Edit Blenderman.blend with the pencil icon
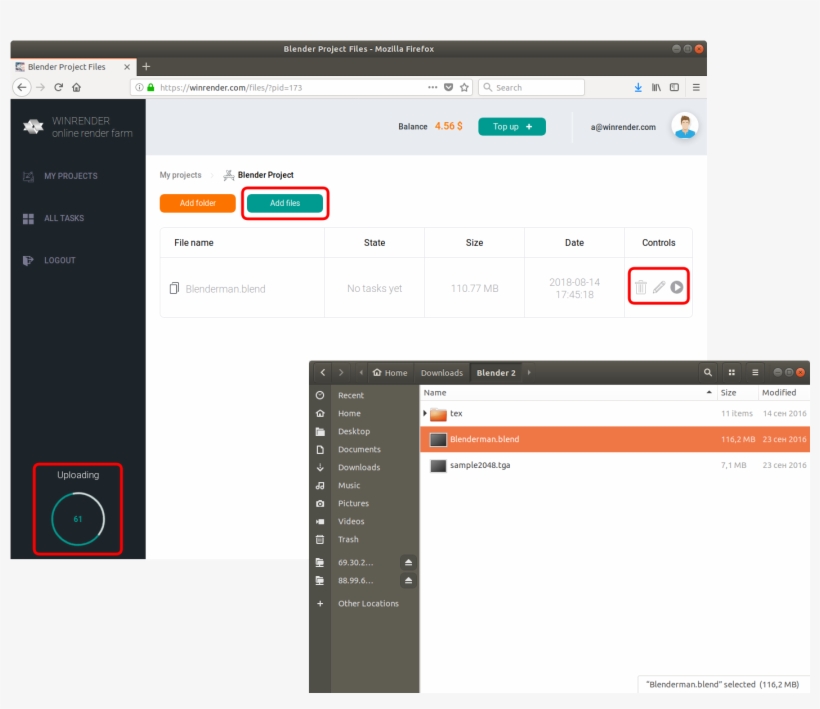 coord(659,287)
